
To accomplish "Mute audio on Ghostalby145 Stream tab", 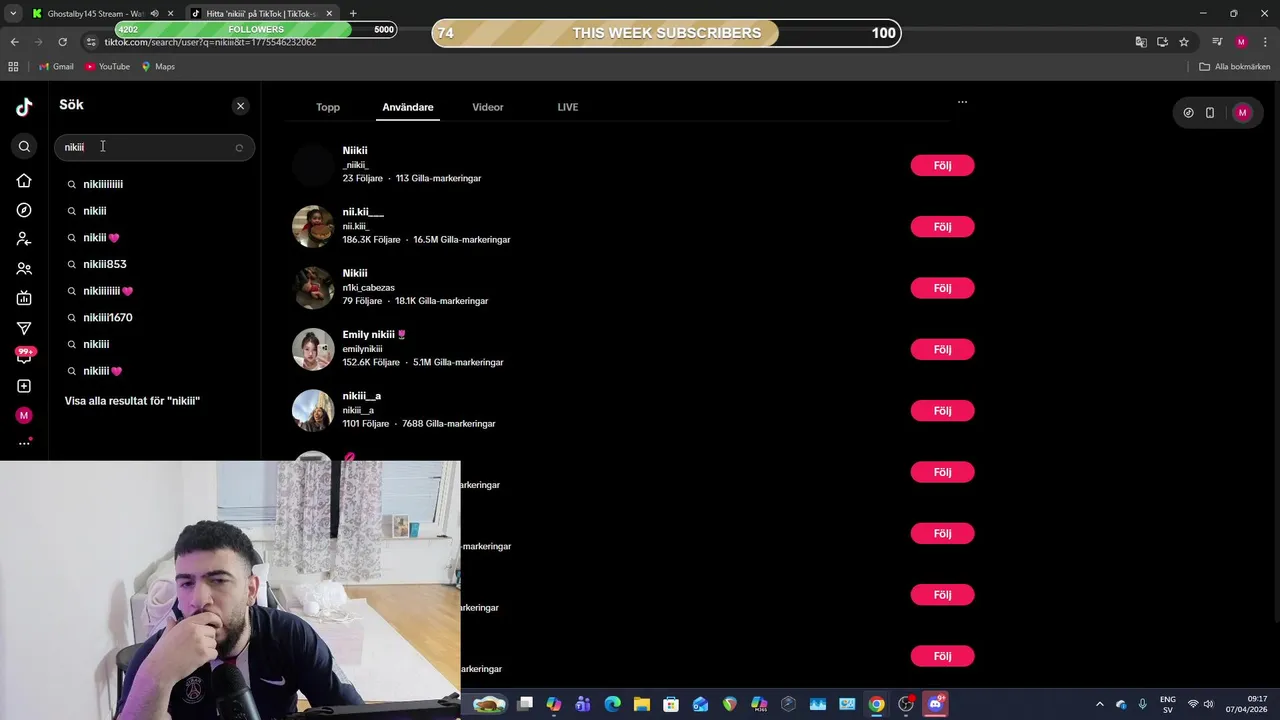I will click(x=154, y=14).
